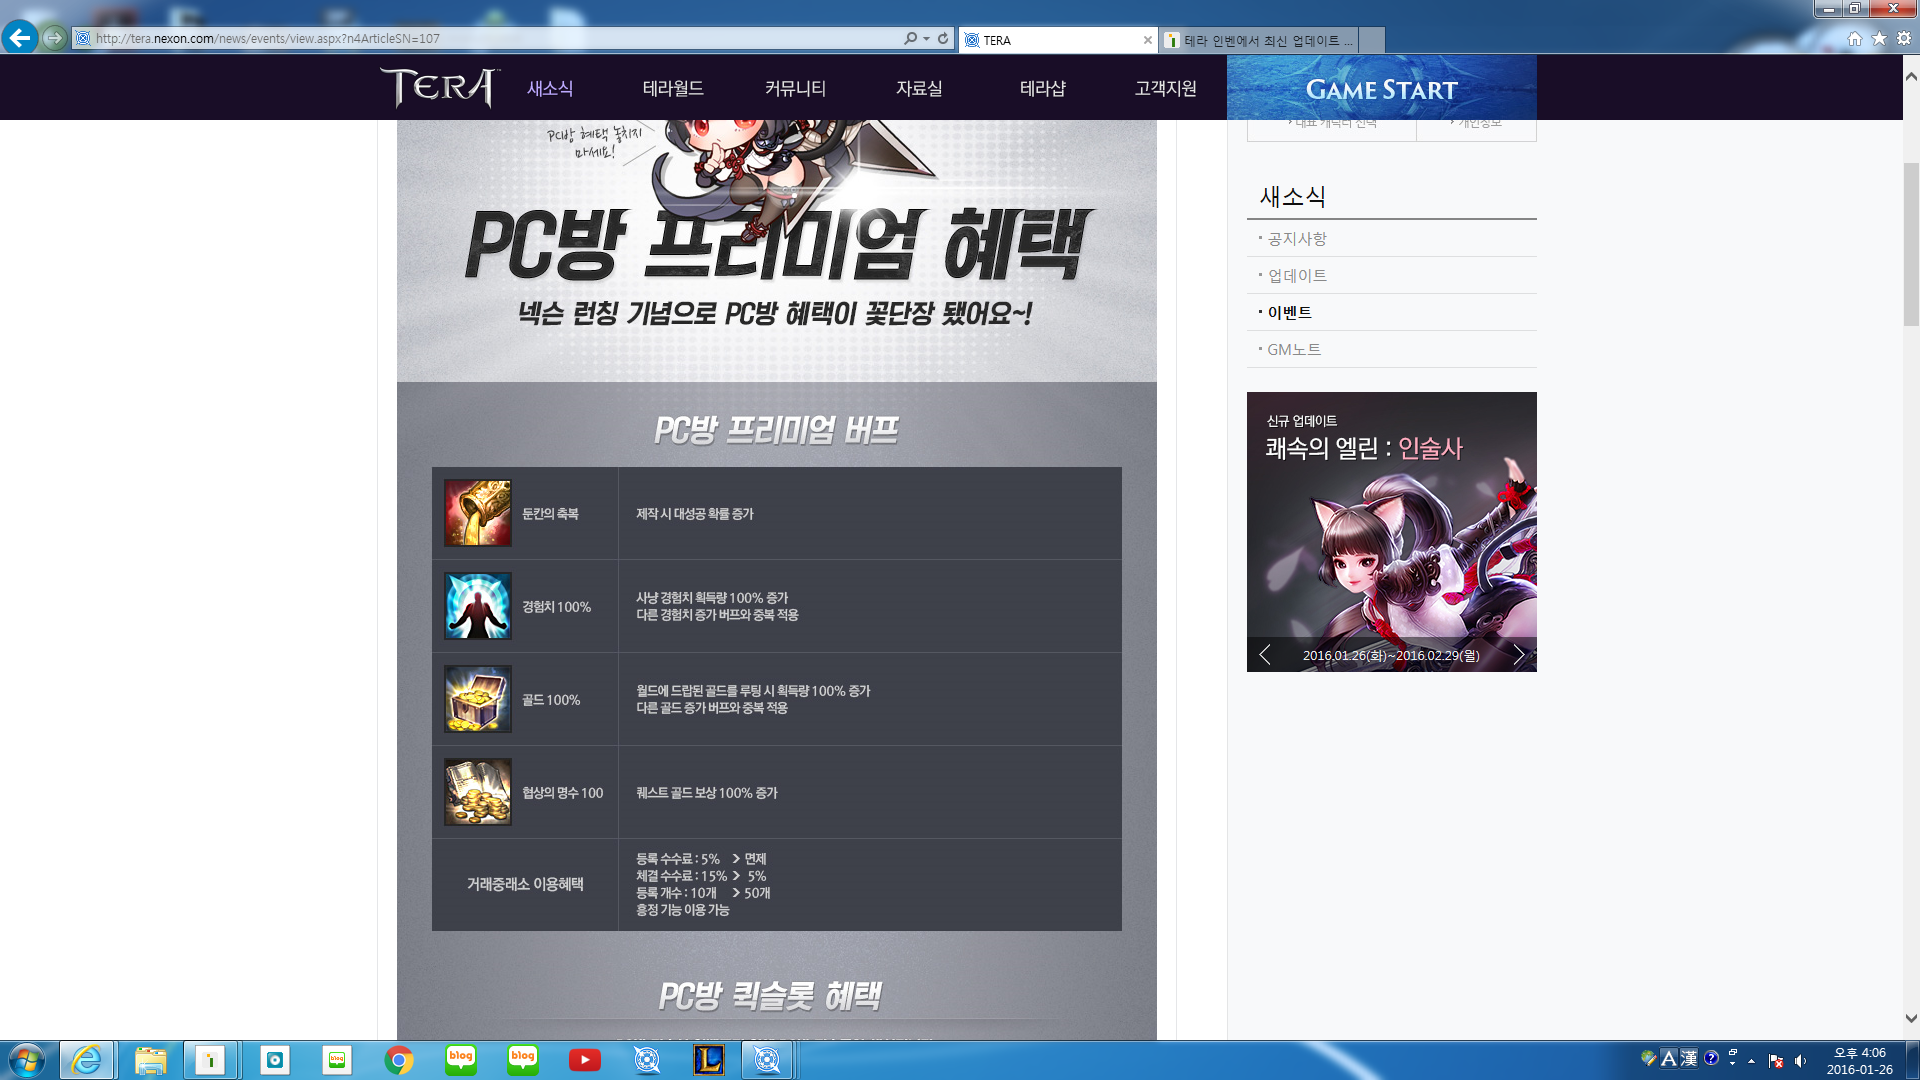The image size is (1920, 1080).
Task: Open the address bar autocomplete dropdown arrow
Action: [926, 38]
